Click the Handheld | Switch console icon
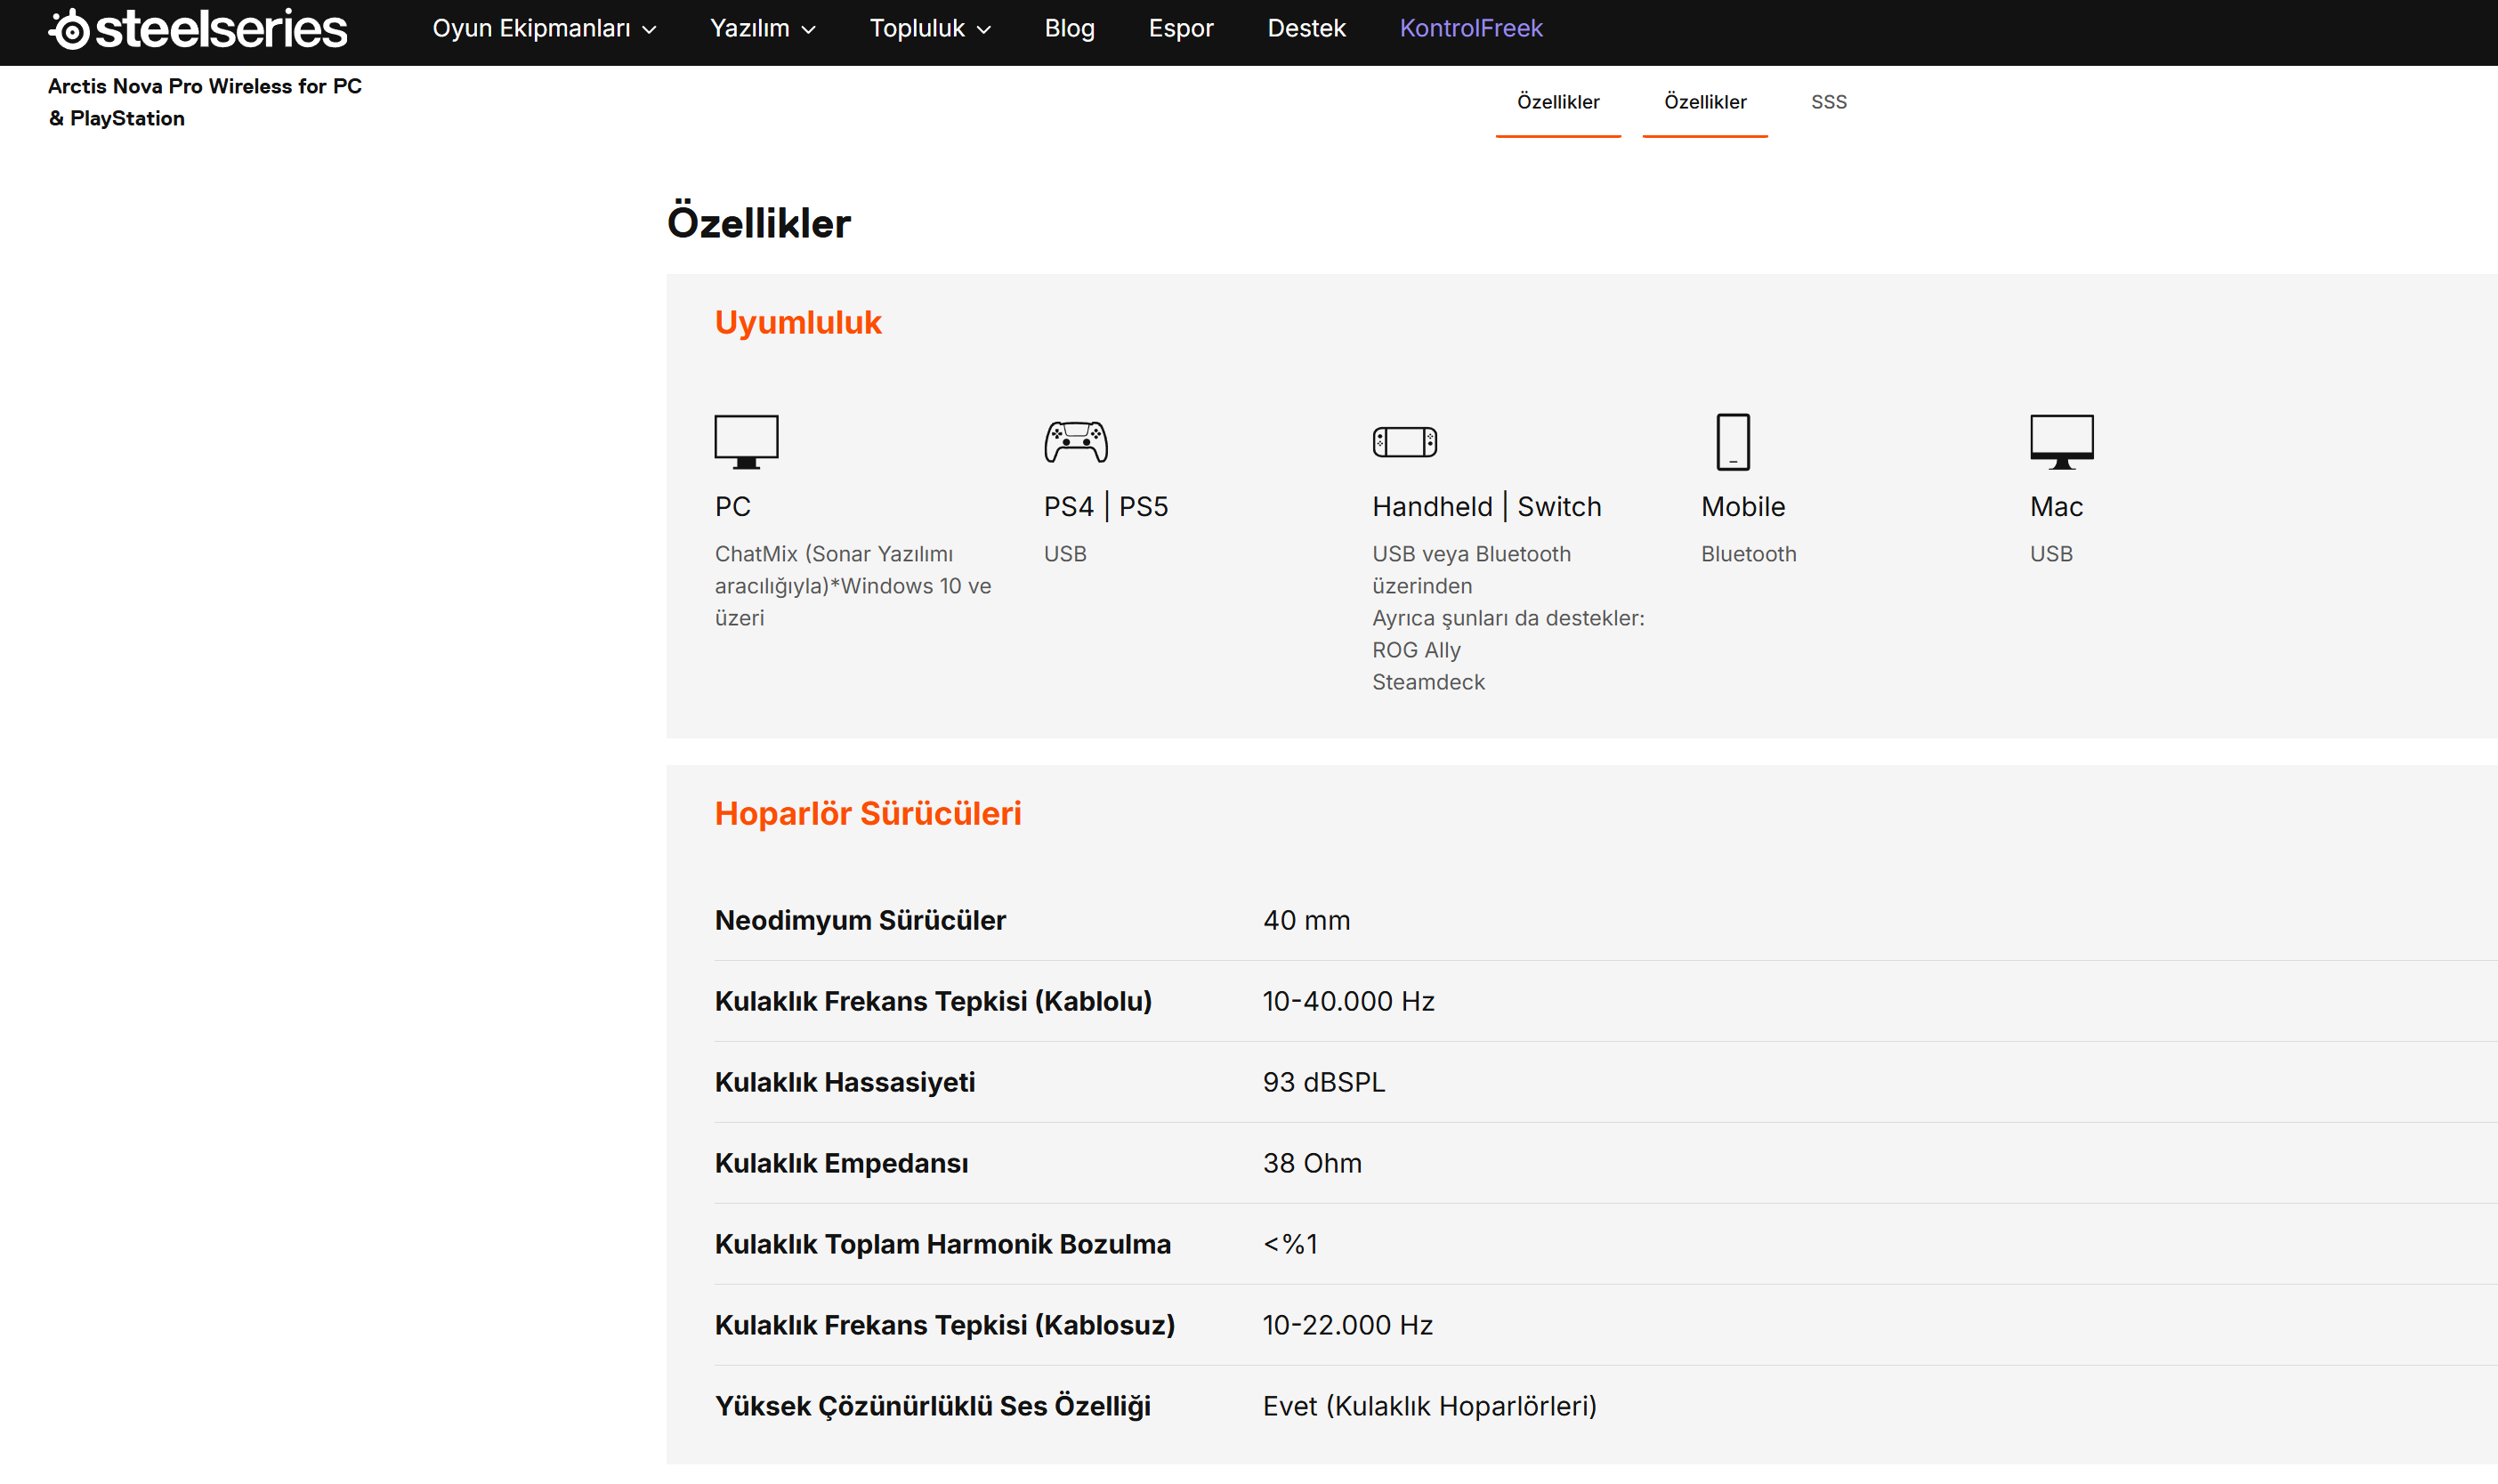The height and width of the screenshot is (1484, 2498). tap(1404, 441)
